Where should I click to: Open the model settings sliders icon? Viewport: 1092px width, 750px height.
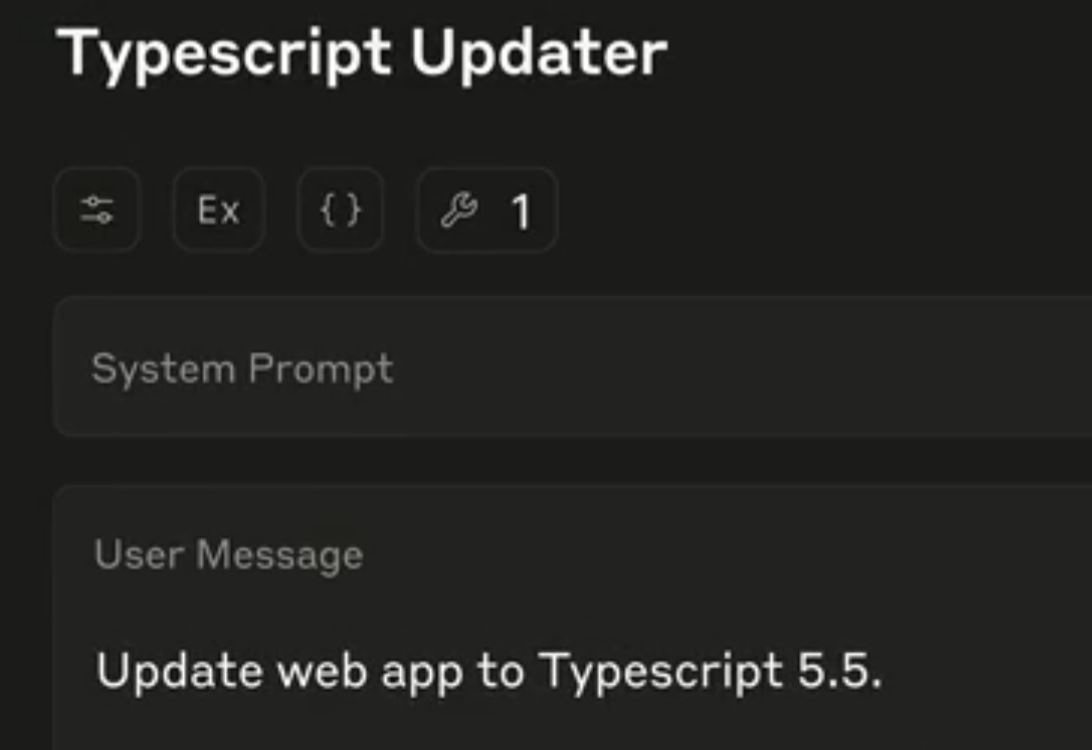click(97, 210)
